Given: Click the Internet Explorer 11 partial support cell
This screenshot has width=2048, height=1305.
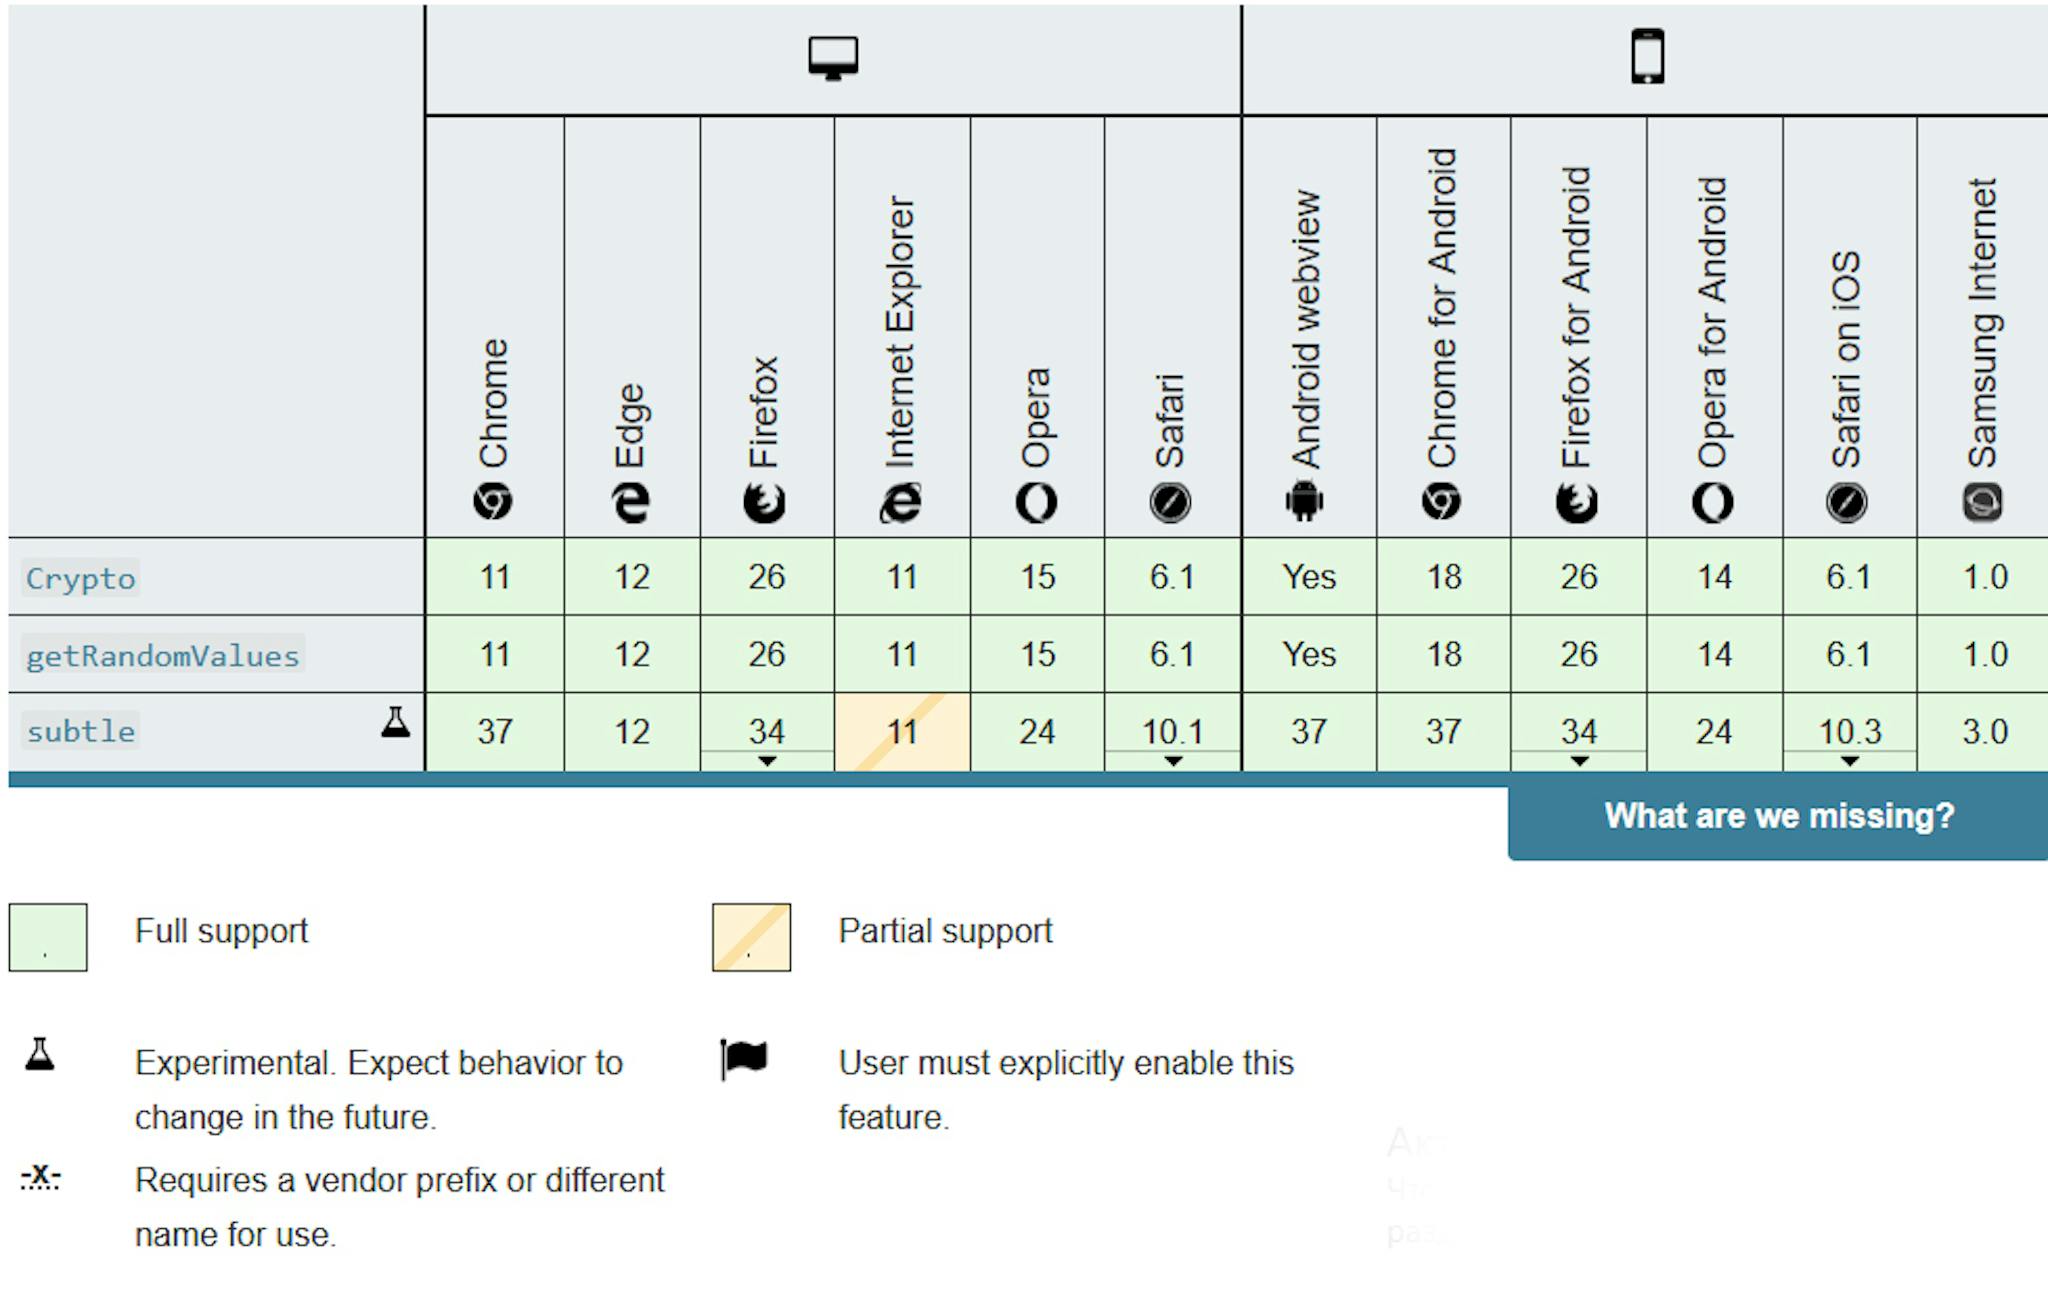Looking at the screenshot, I should point(902,732).
